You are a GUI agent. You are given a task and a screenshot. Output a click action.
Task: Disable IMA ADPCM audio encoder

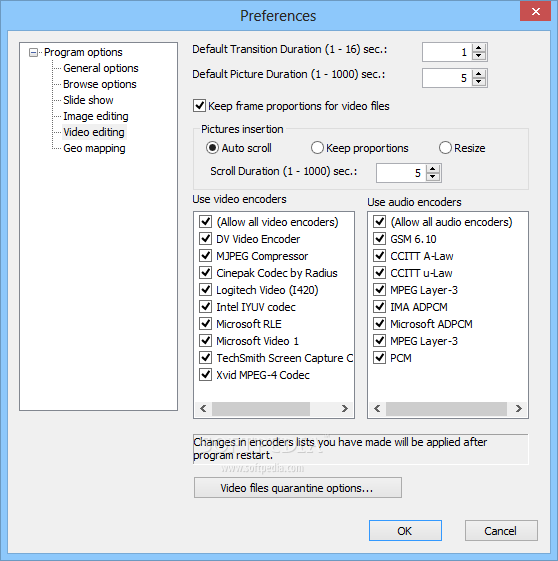[379, 307]
